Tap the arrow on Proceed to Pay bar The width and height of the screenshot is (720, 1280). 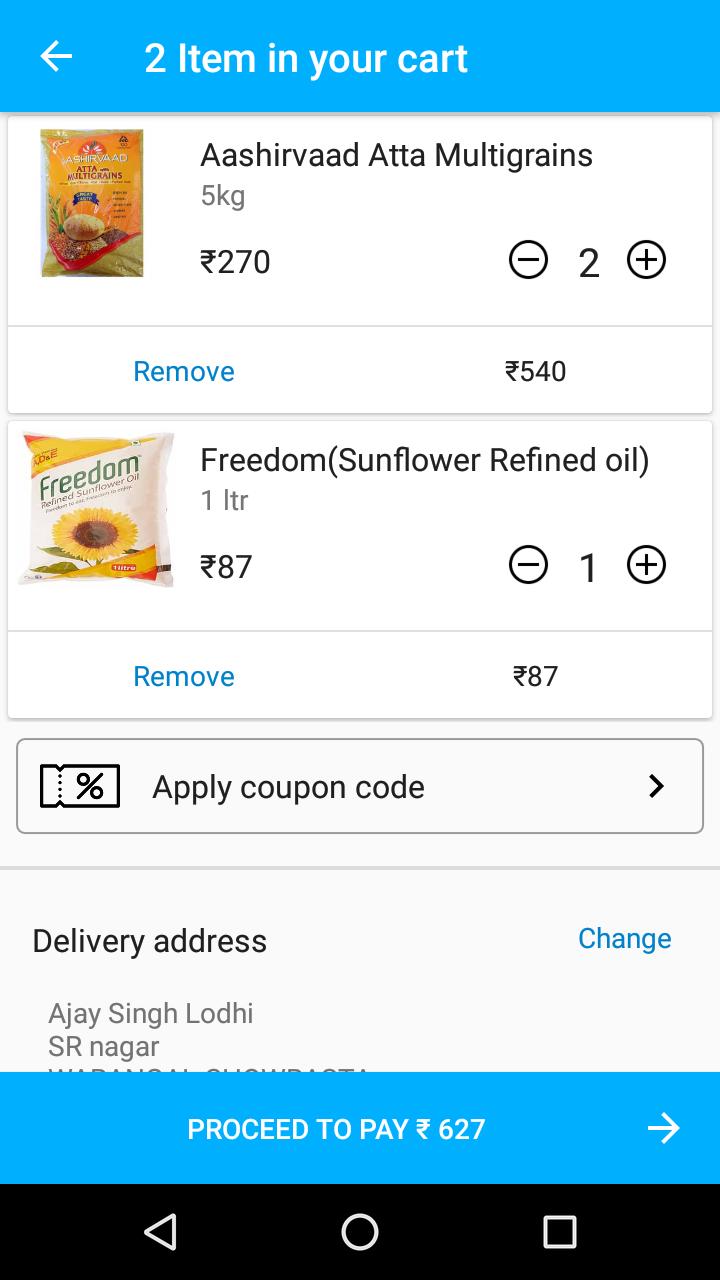pos(663,1129)
